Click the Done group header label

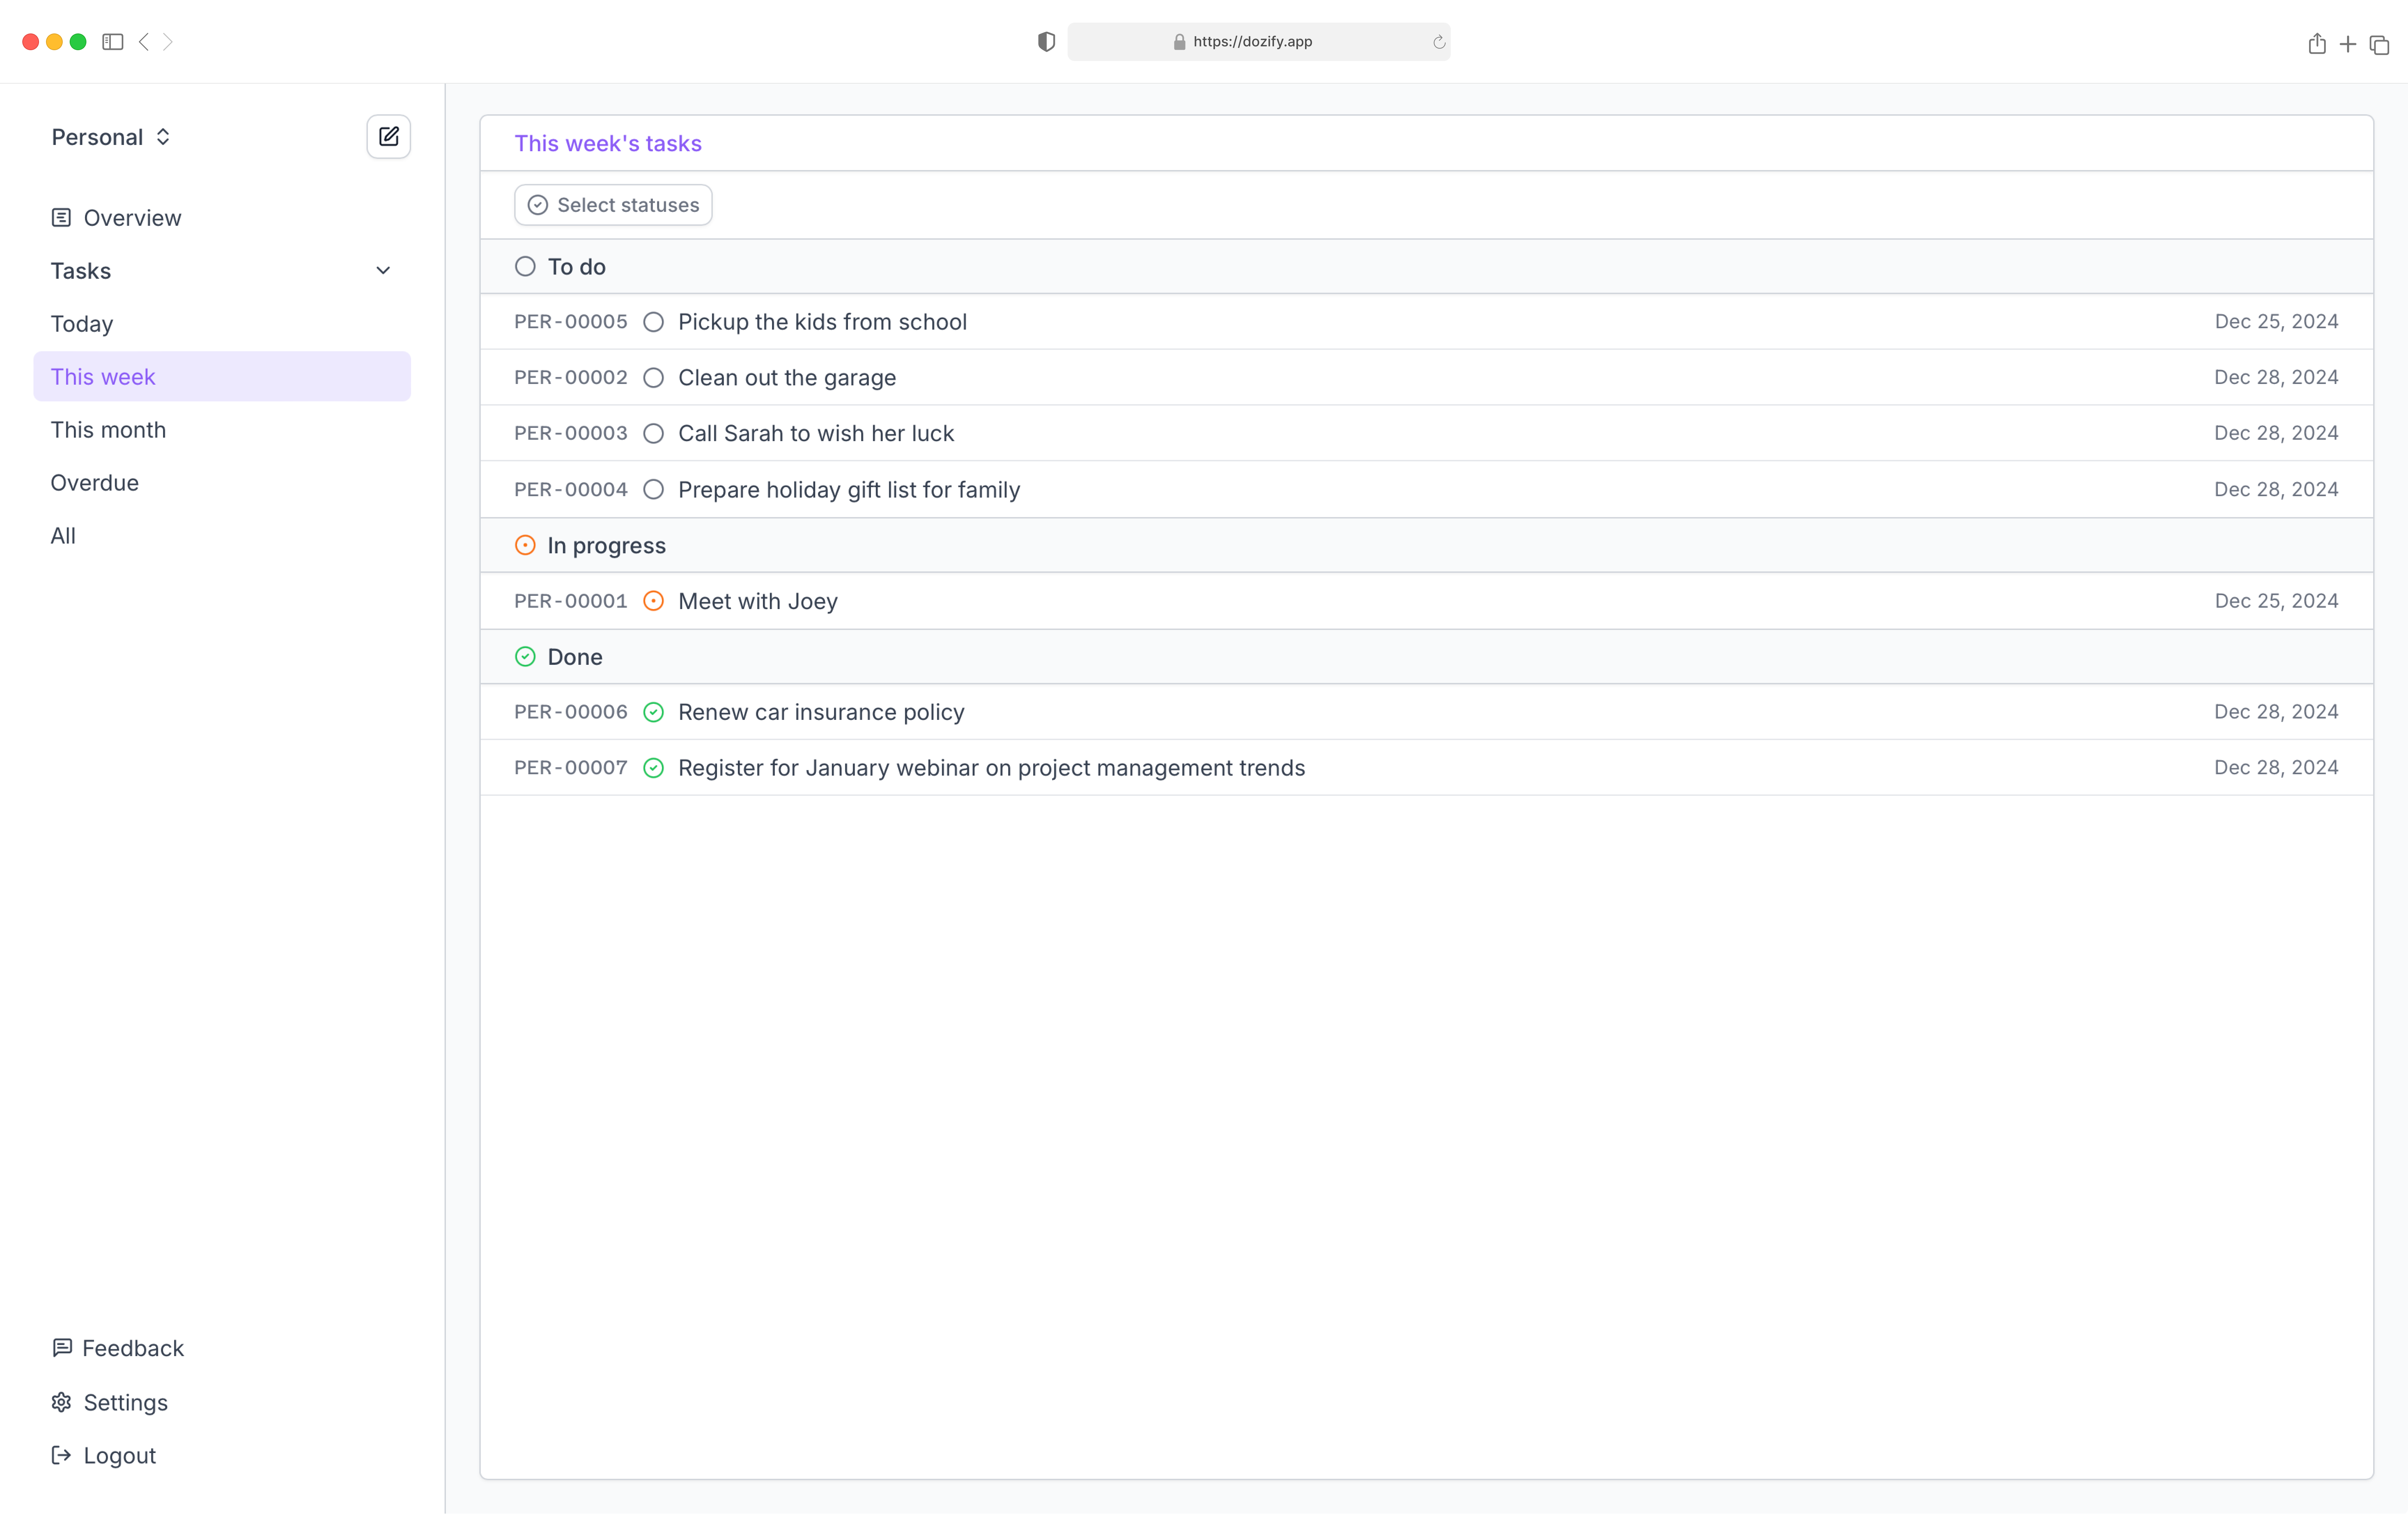click(x=575, y=657)
